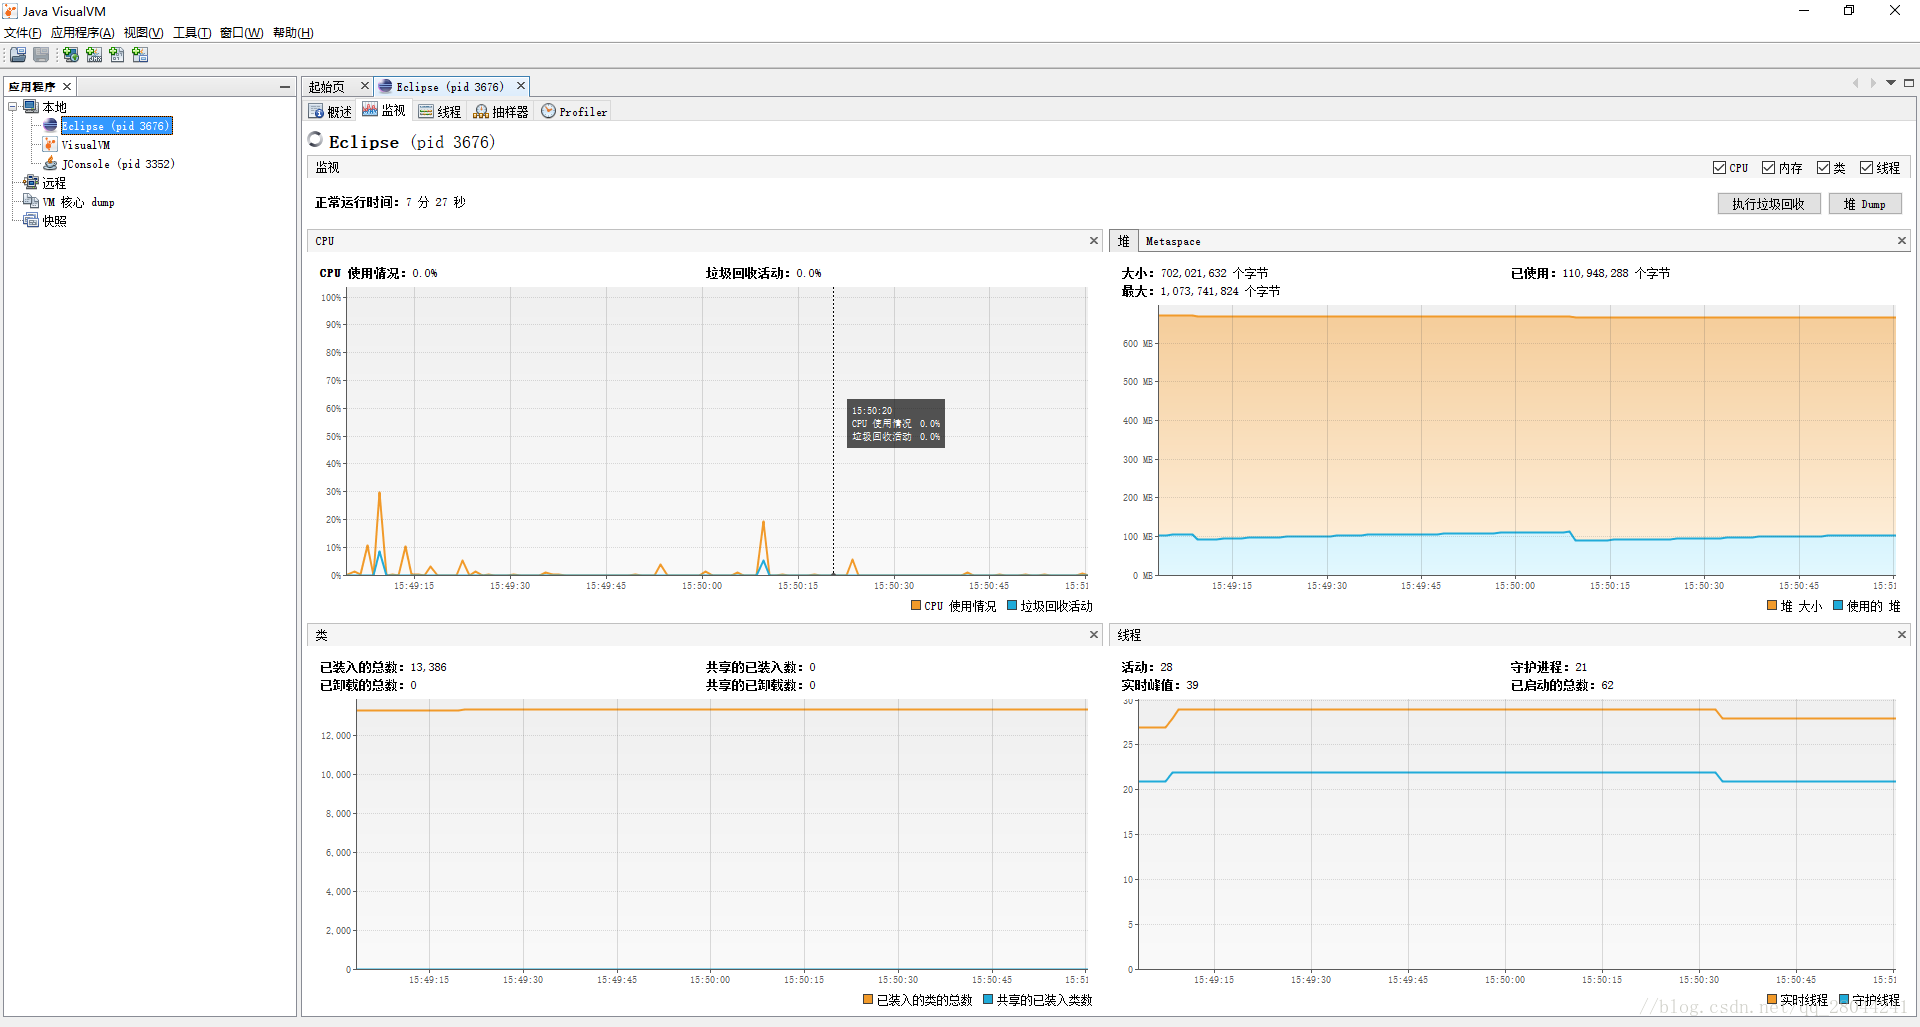Viewport: 1920px width, 1027px height.
Task: Minimize the 应用程序 side panel
Action: click(x=285, y=87)
